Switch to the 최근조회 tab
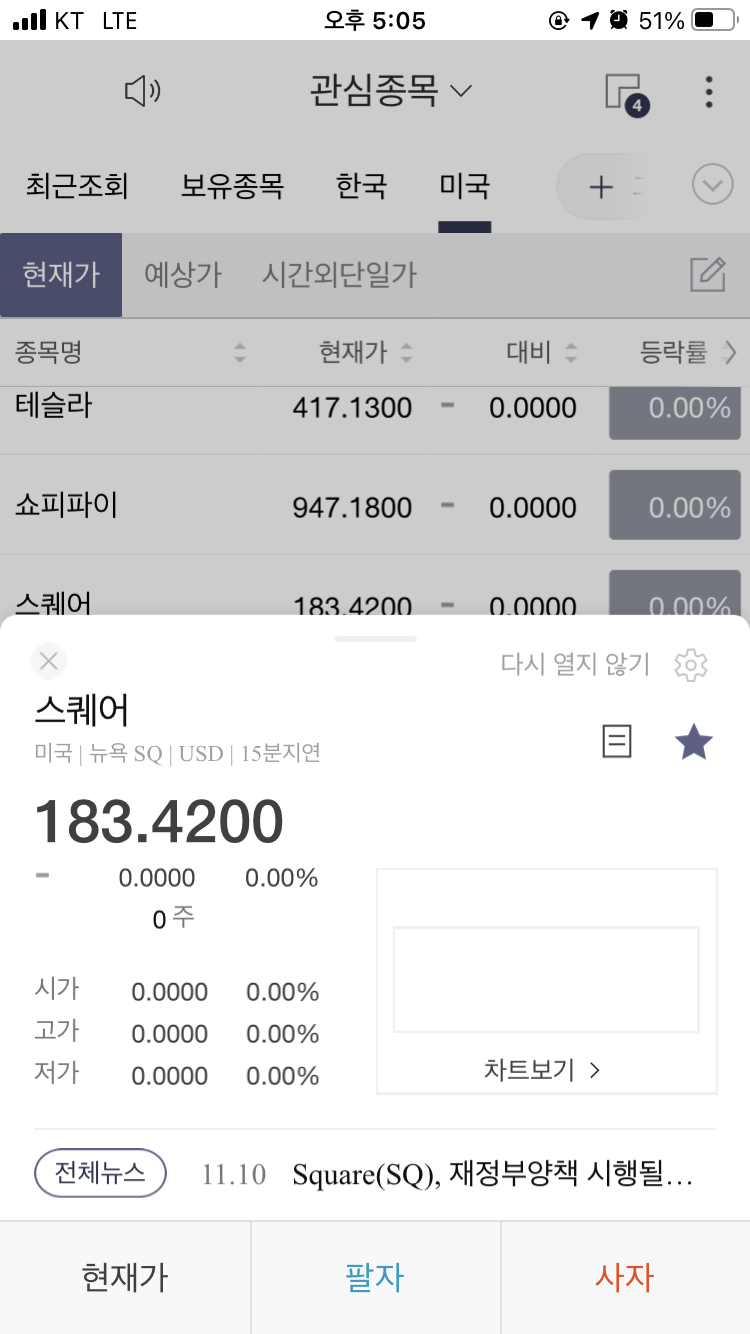750x1334 pixels. pyautogui.click(x=77, y=186)
